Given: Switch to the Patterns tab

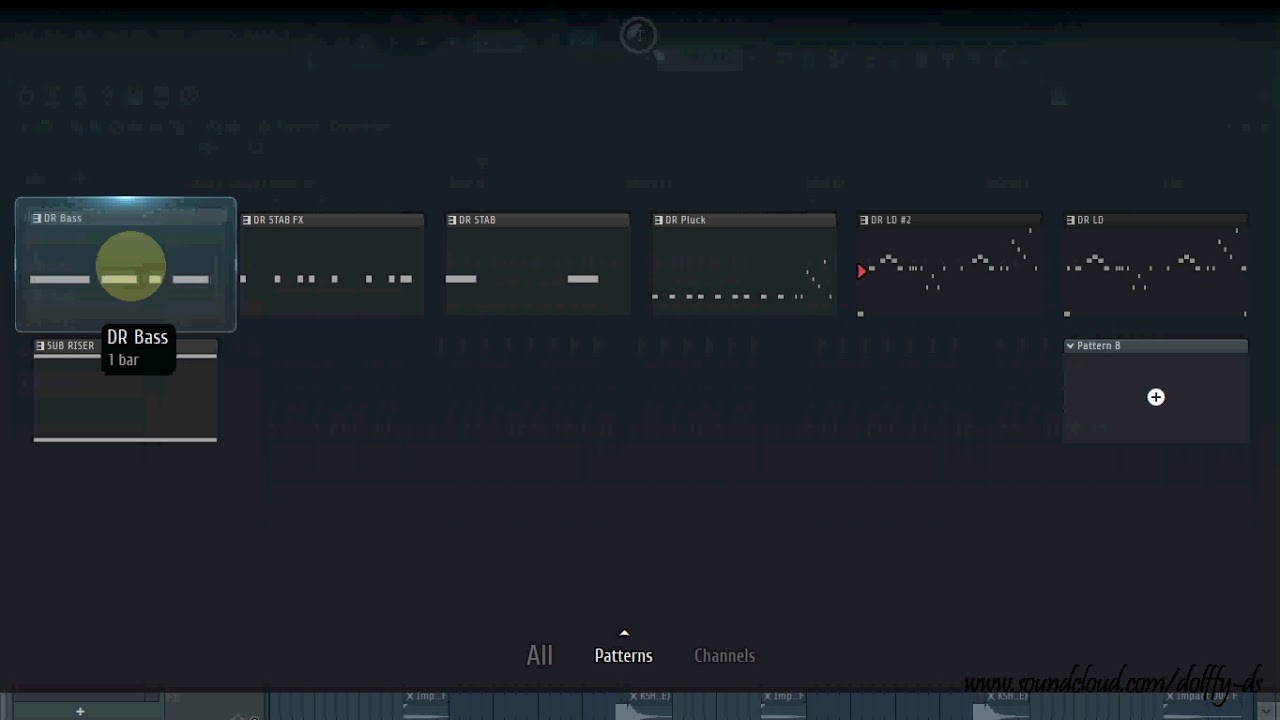Looking at the screenshot, I should point(623,656).
